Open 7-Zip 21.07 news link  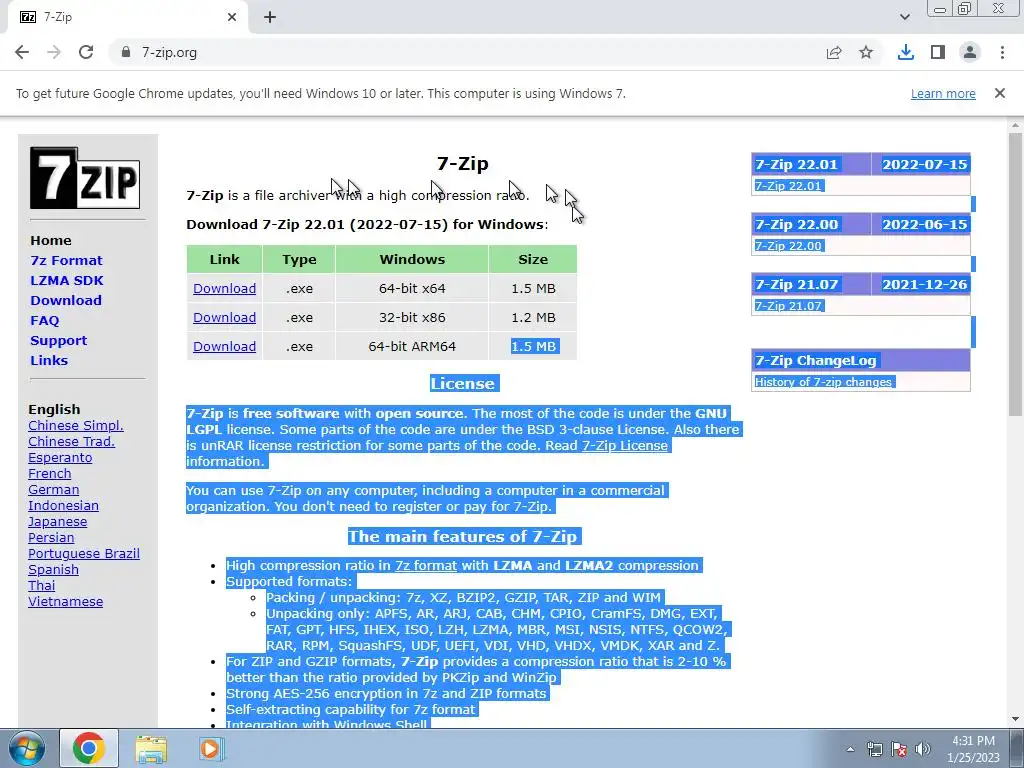pos(788,306)
